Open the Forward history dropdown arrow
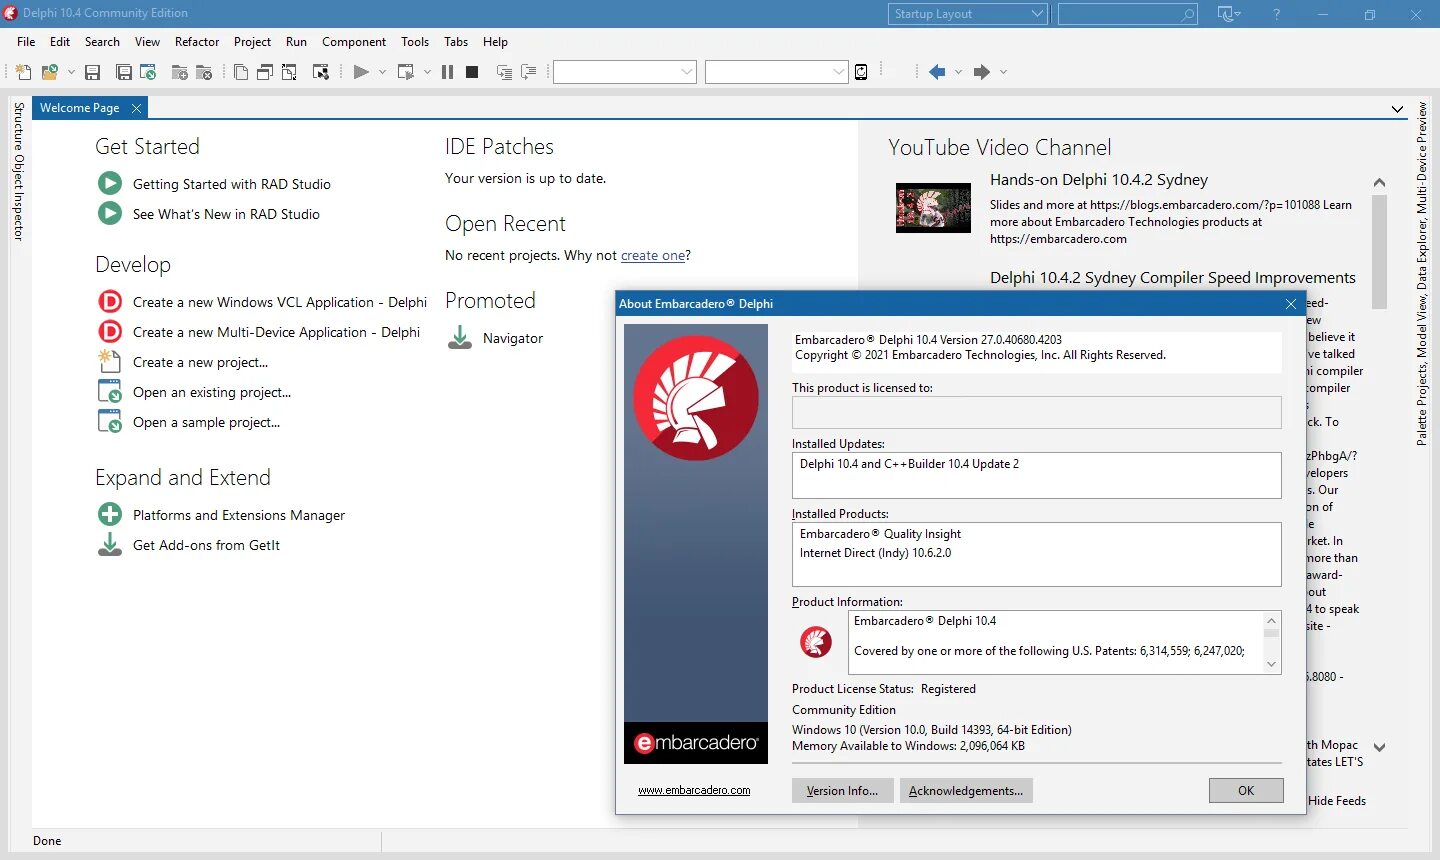 pyautogui.click(x=1003, y=72)
